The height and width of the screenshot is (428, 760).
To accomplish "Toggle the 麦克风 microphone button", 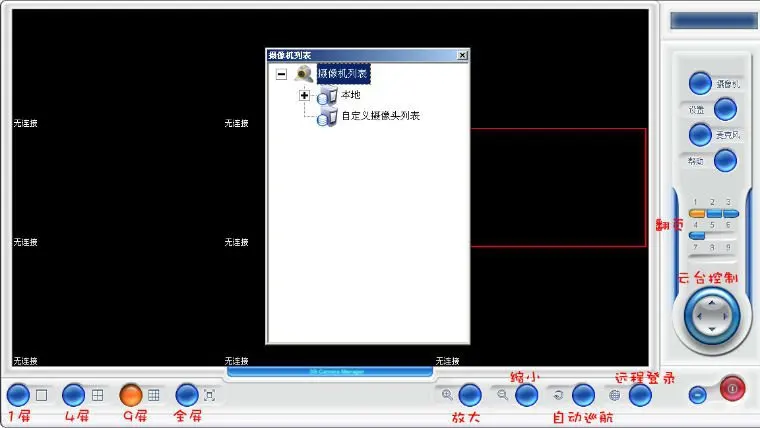I will (700, 135).
